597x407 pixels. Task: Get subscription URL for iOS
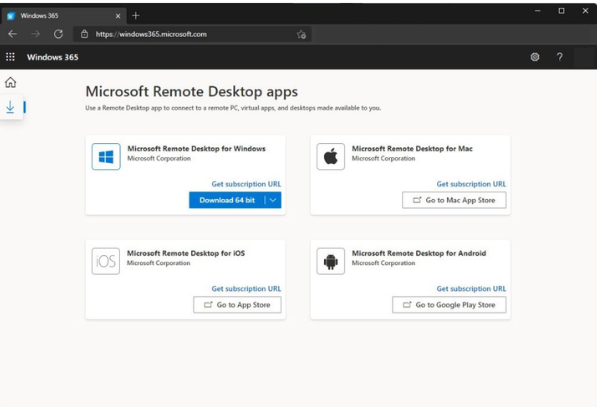[x=246, y=289]
